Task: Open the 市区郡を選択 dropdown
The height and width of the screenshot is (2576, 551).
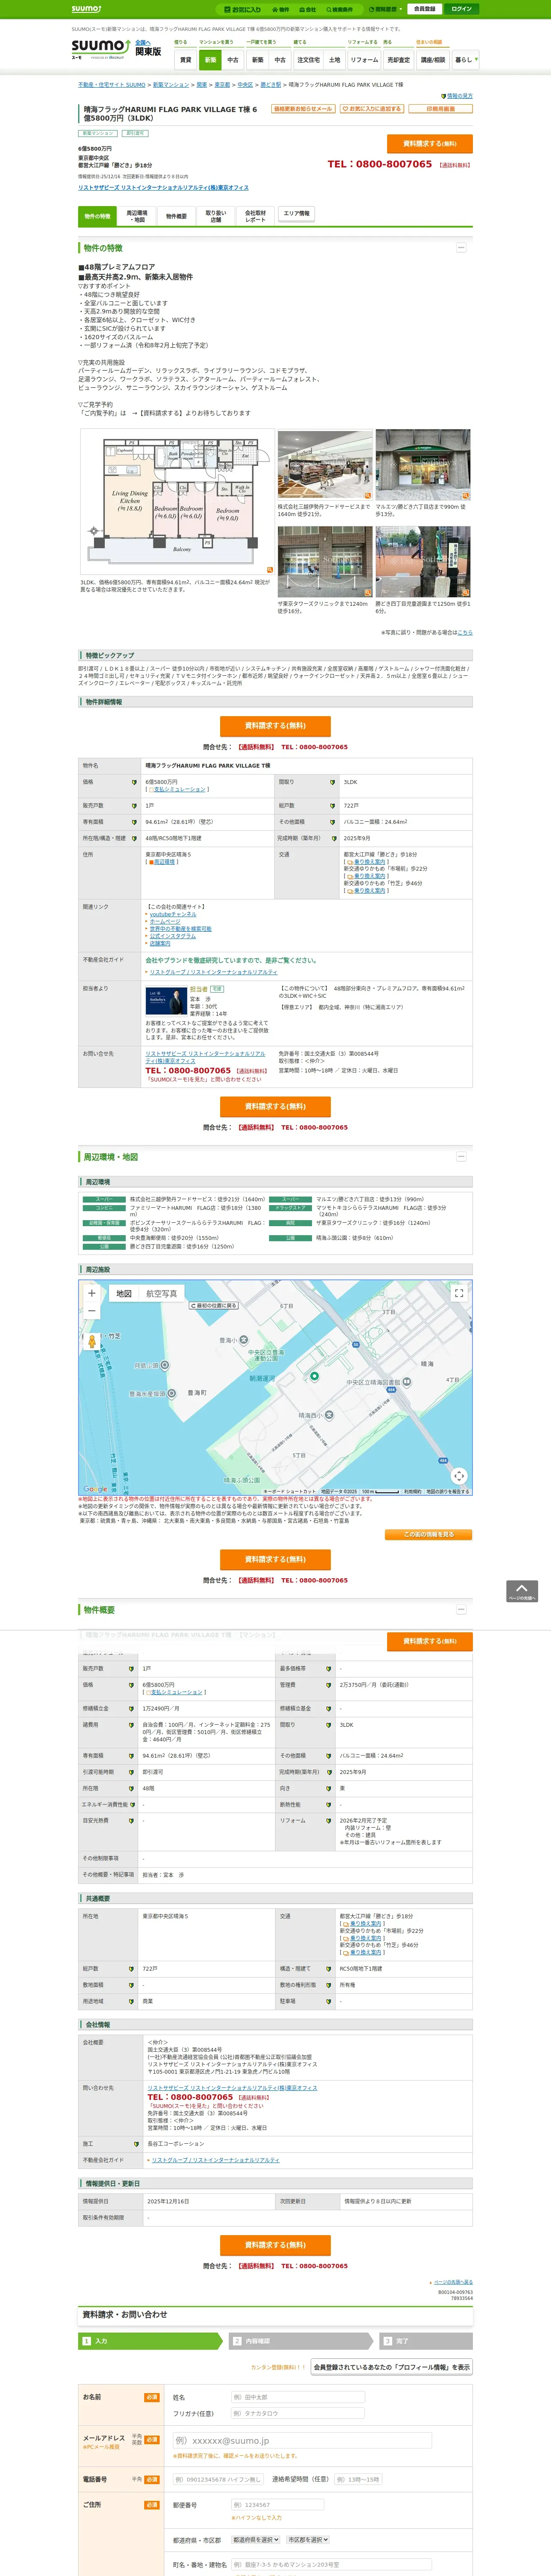Action: pos(308,2539)
